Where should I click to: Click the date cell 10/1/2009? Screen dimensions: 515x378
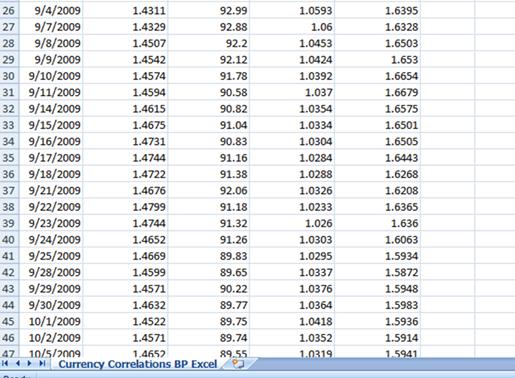coord(51,321)
